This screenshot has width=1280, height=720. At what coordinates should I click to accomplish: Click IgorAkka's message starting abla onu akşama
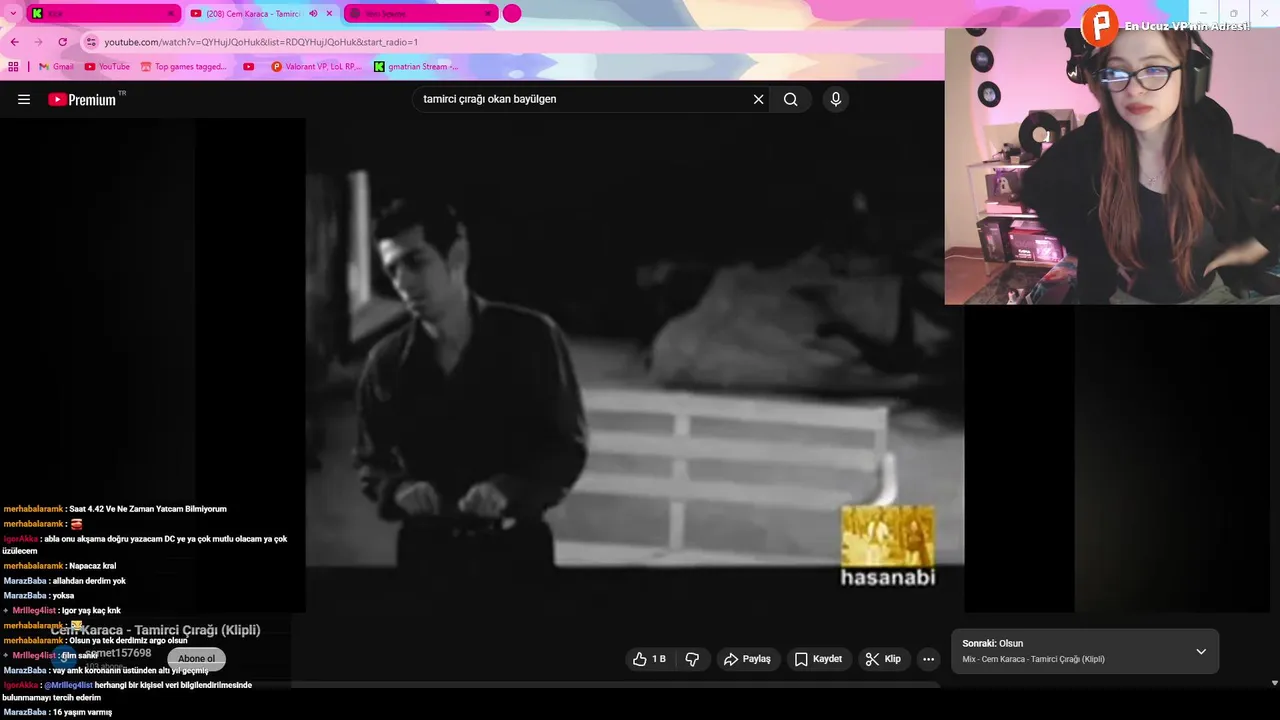145,544
